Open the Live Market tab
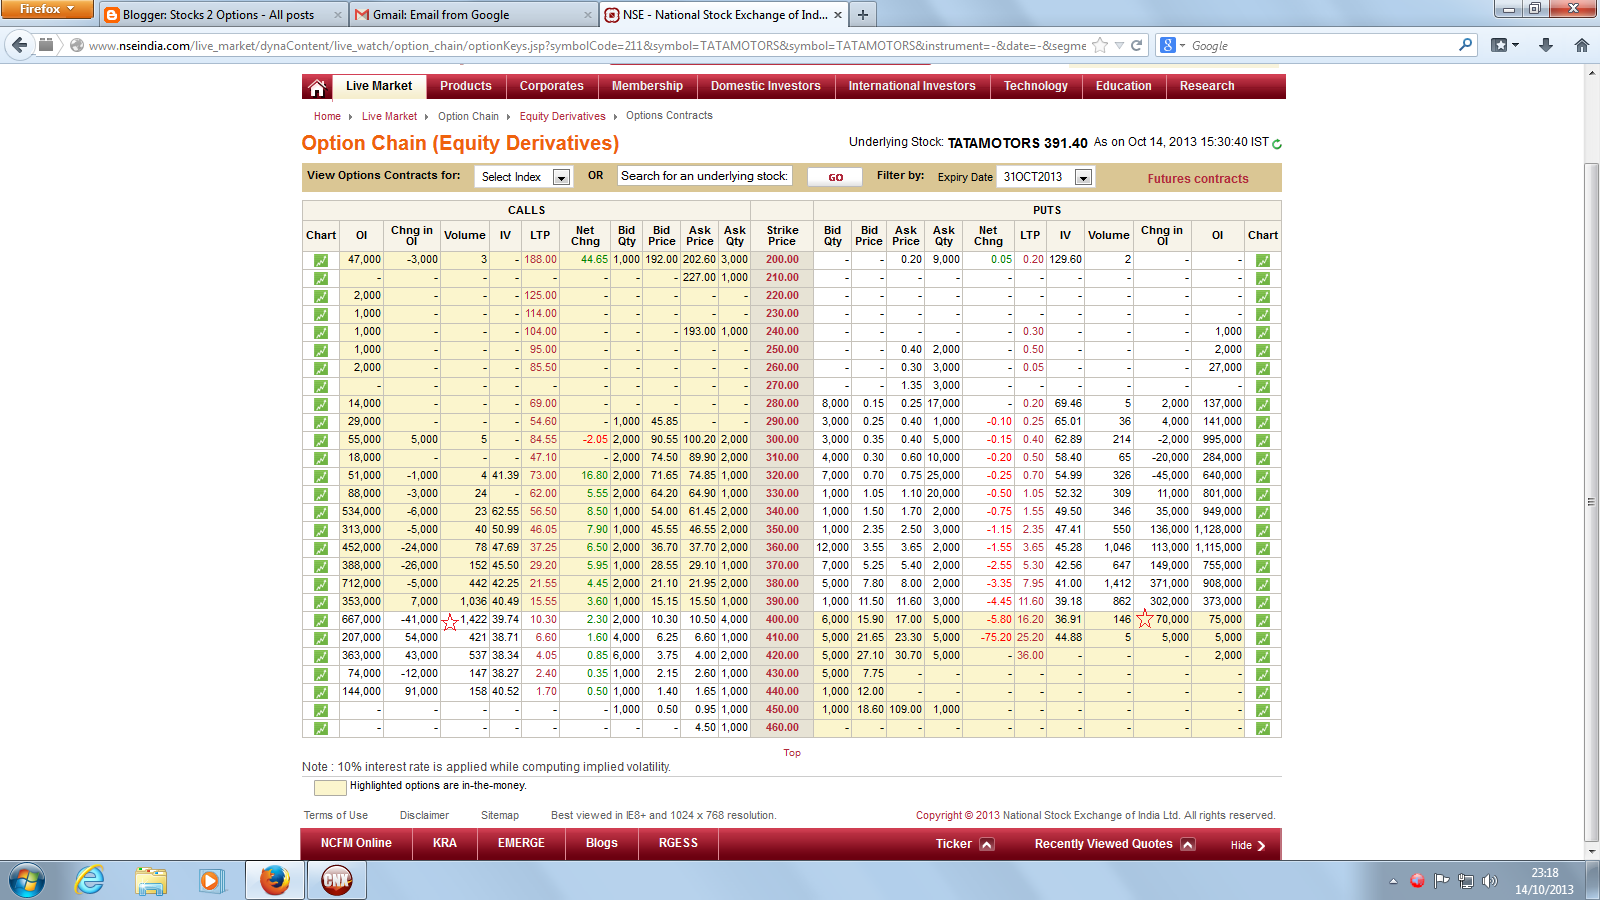This screenshot has height=900, width=1600. [x=379, y=86]
